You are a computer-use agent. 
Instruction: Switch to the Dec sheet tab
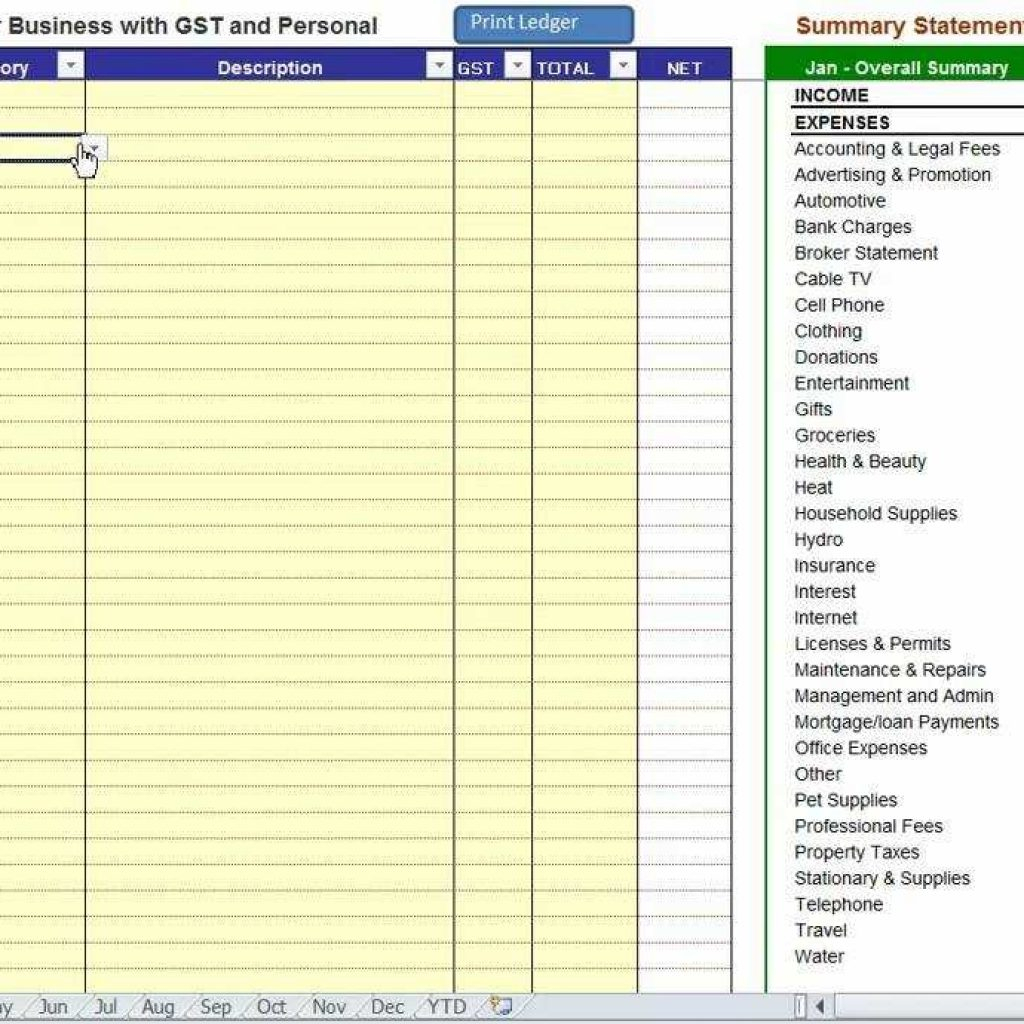tap(387, 1006)
